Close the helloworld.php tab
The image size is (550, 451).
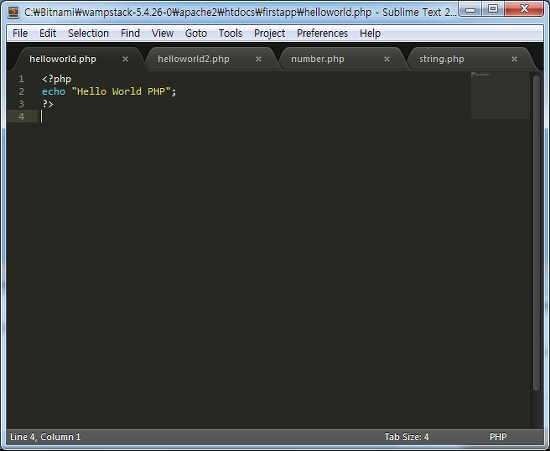tap(125, 59)
